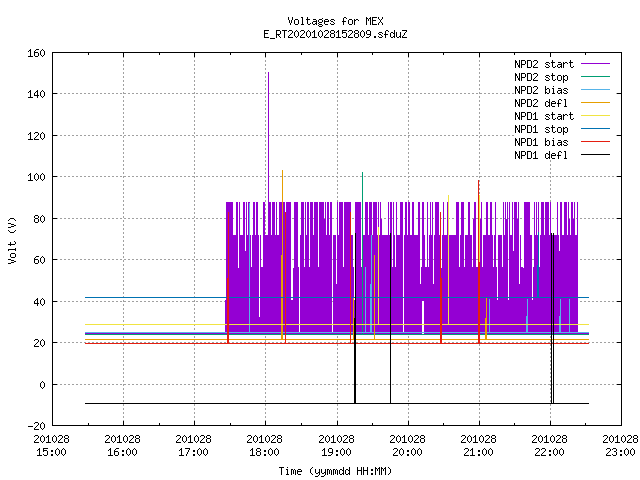Click the y-axis tick value -20
The width and height of the screenshot is (640, 480).
click(x=36, y=426)
